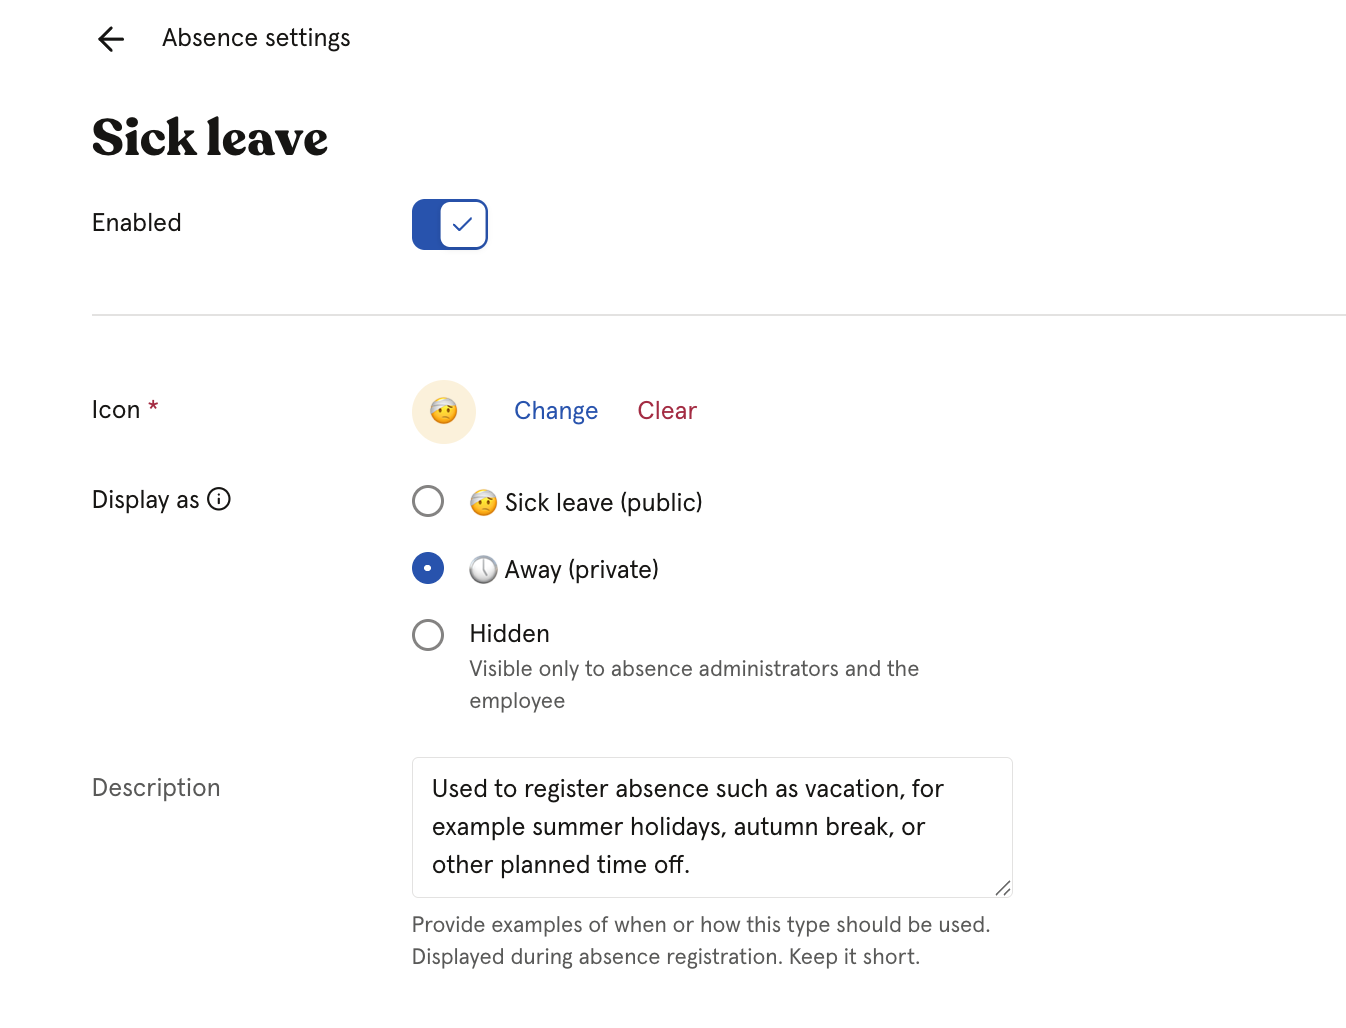Click the sick face icon preview circle
Viewport: 1346px width, 1028px height.
point(444,411)
